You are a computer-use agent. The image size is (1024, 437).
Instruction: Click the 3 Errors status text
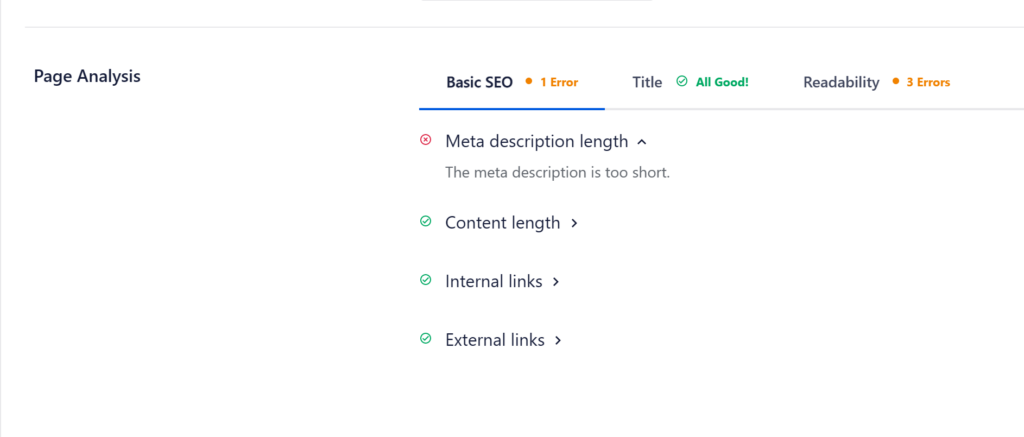tap(928, 82)
